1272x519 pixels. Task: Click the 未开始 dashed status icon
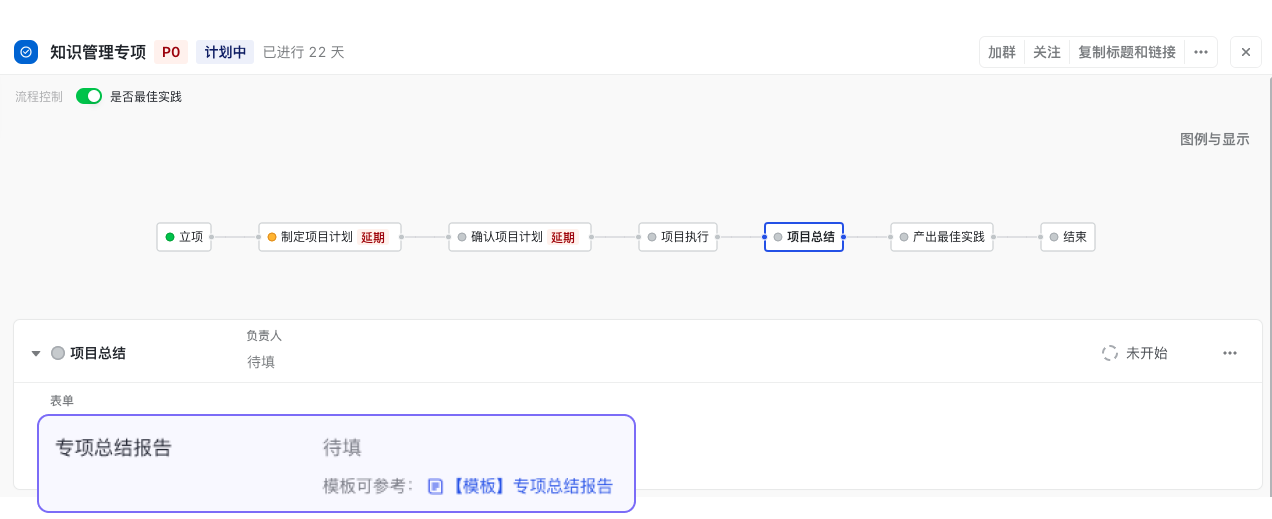click(x=1109, y=353)
